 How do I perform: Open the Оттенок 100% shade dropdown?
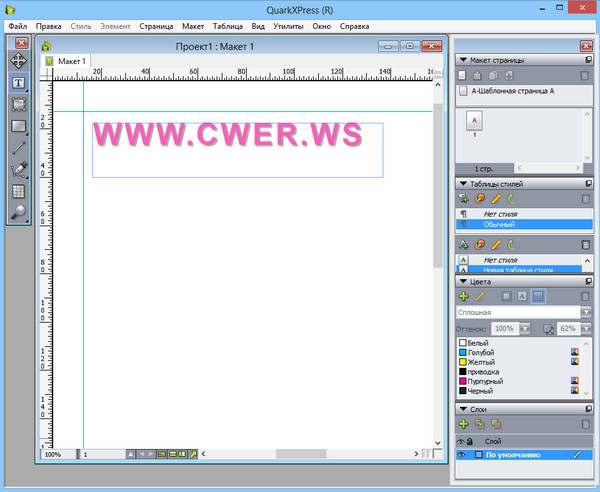coord(524,328)
